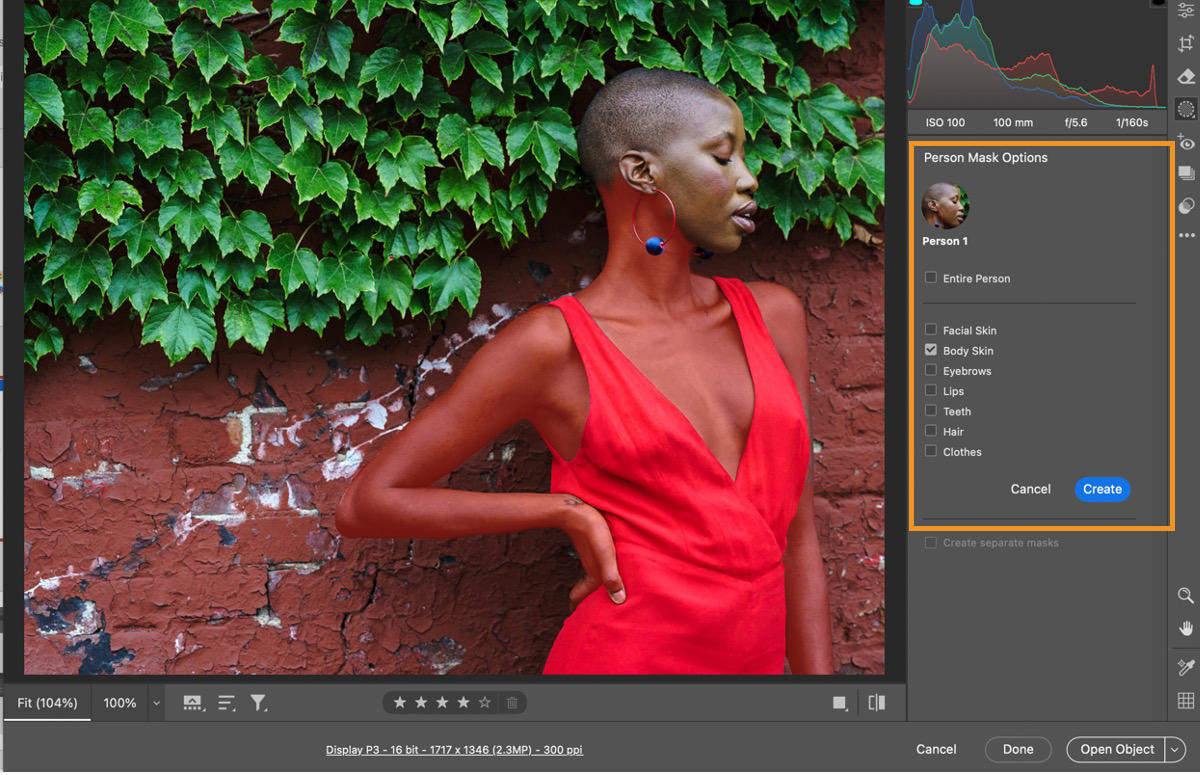
Task: Select the Zoom magnifier tool
Action: click(x=1186, y=596)
